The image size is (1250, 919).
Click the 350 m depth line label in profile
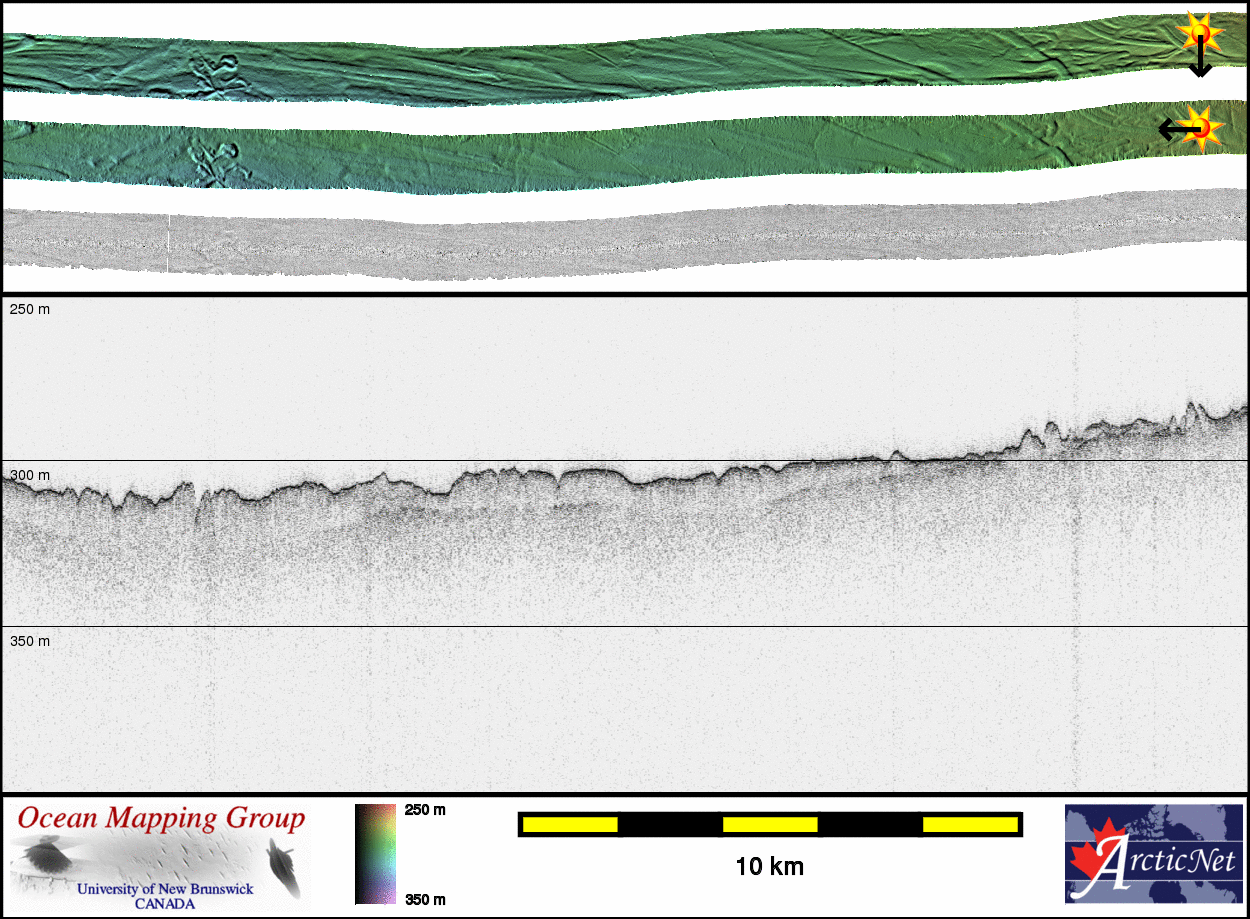30,641
